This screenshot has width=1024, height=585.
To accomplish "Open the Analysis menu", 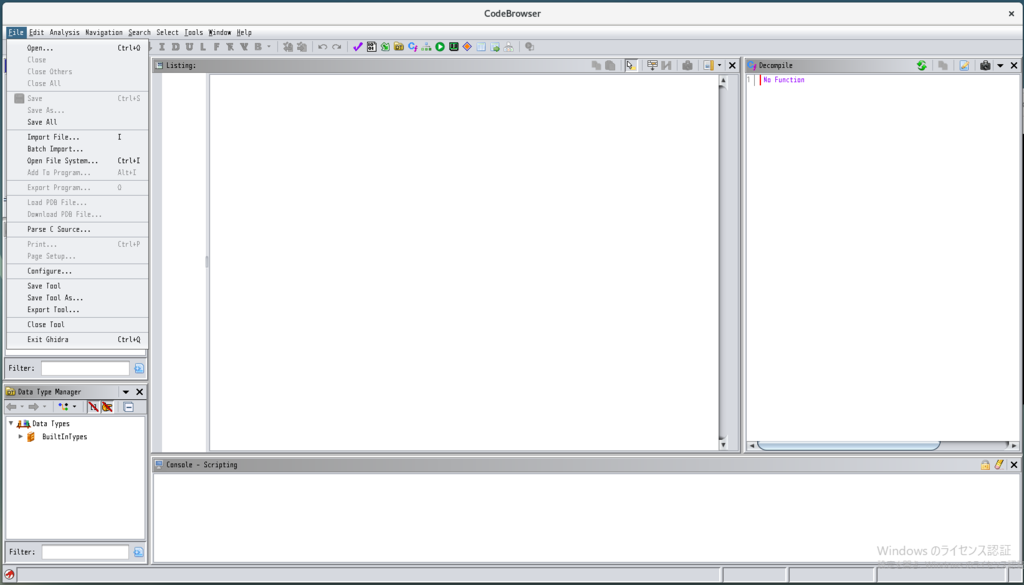I will click(x=65, y=32).
